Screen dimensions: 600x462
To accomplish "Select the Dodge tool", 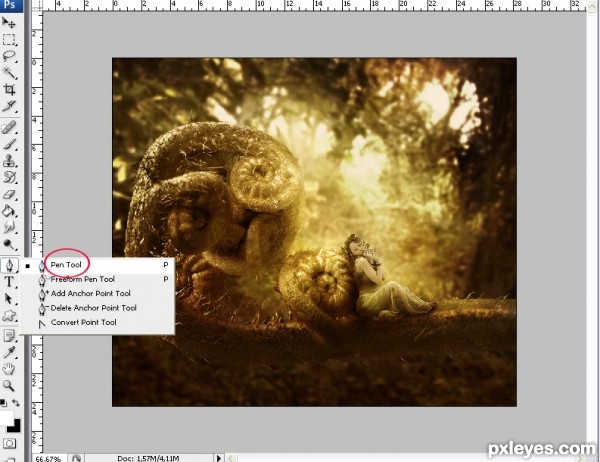I will 9,244.
